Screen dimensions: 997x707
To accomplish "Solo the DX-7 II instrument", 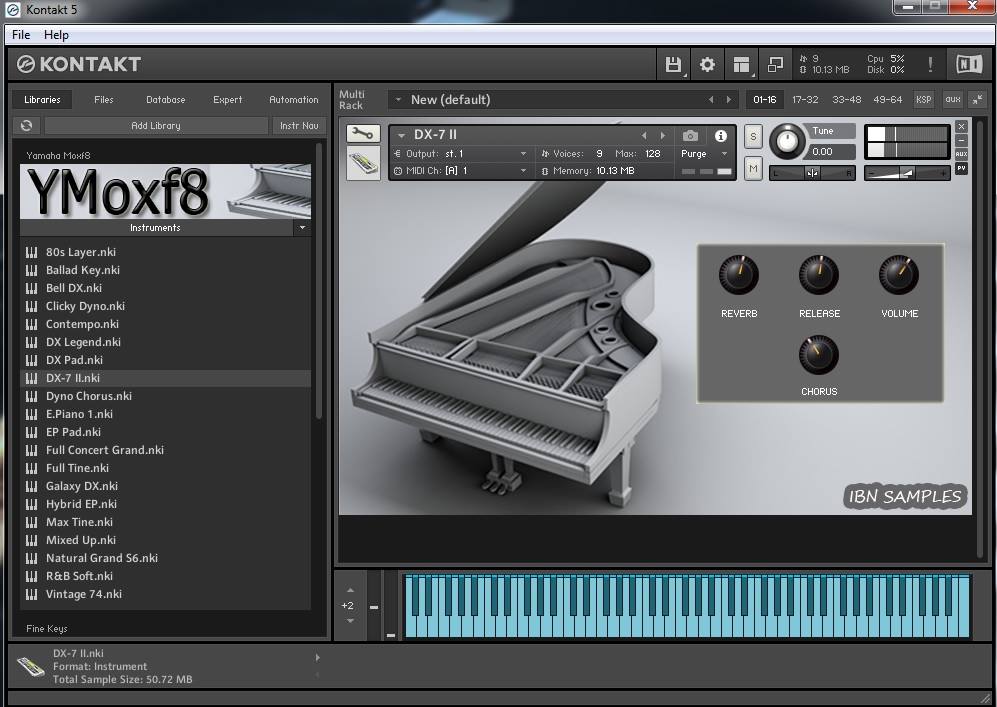I will [x=753, y=136].
